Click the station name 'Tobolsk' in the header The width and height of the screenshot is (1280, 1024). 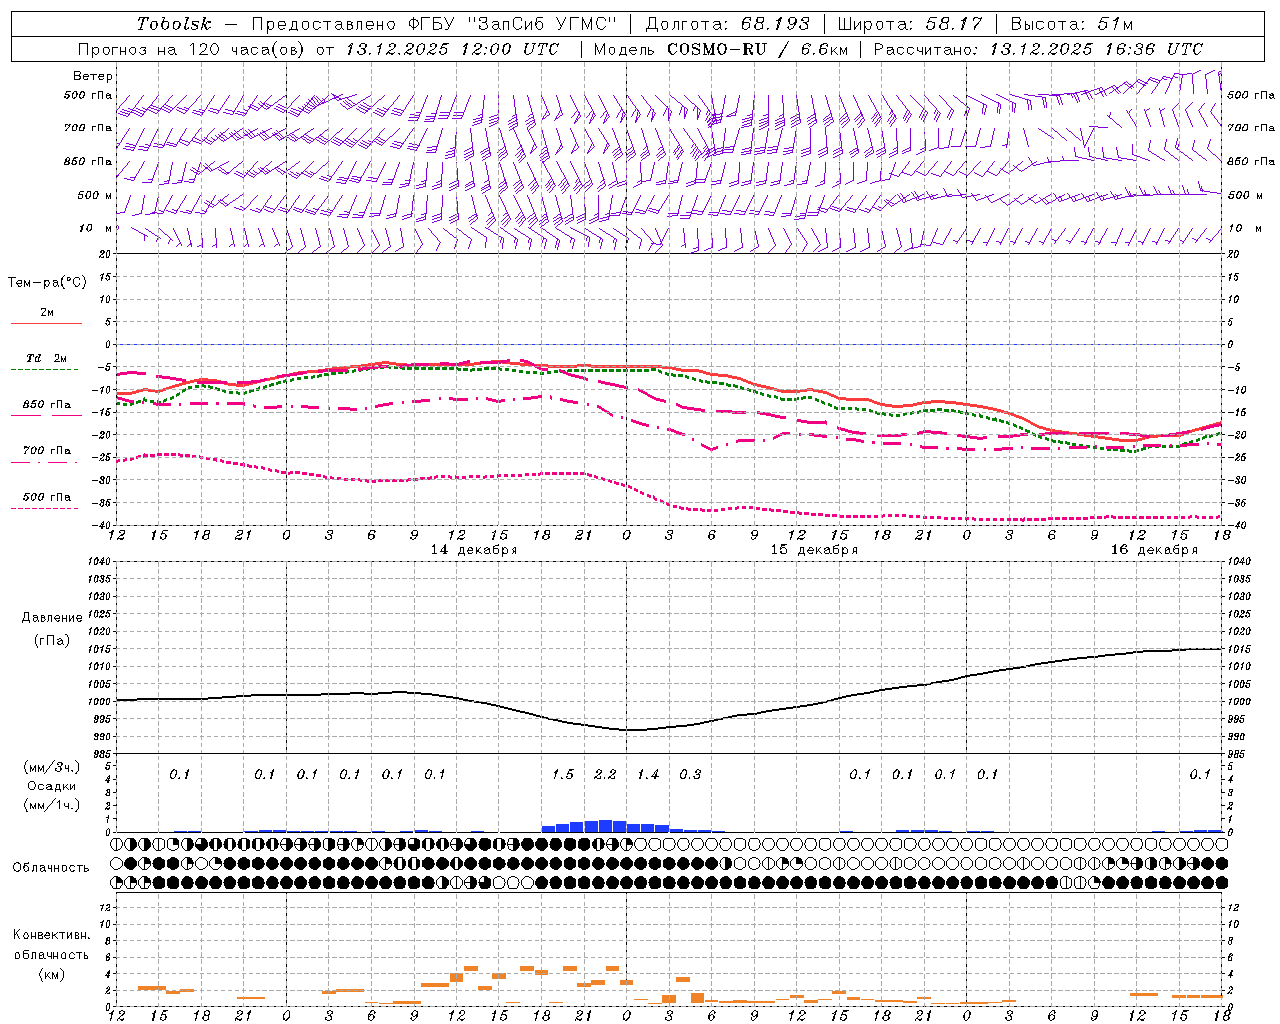[174, 24]
